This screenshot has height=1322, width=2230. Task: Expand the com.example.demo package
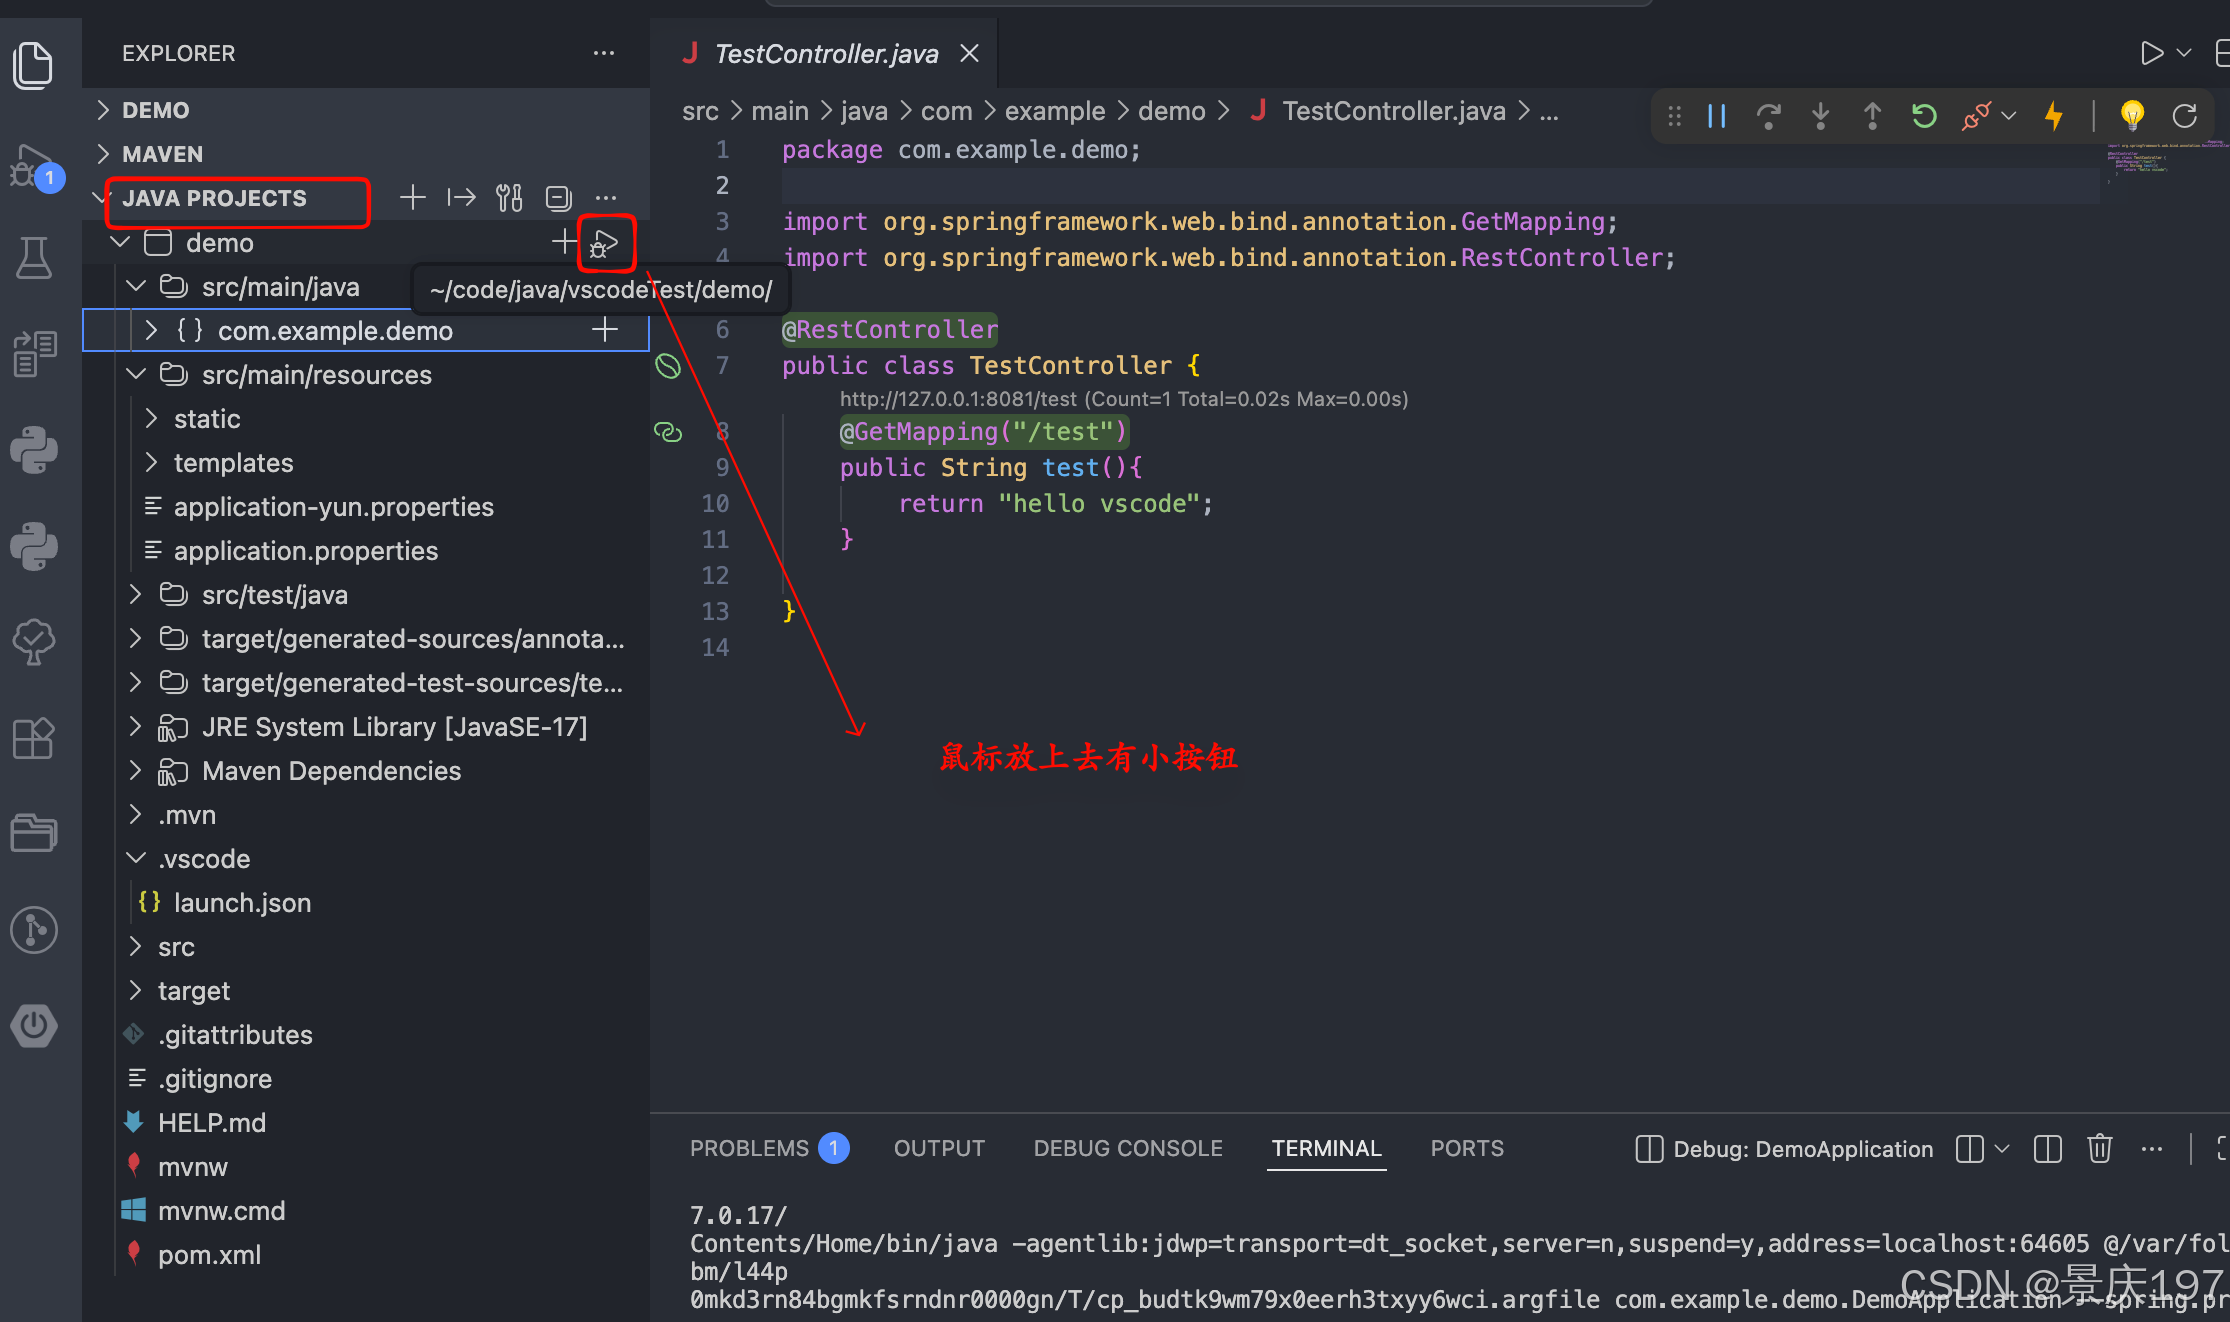[151, 331]
